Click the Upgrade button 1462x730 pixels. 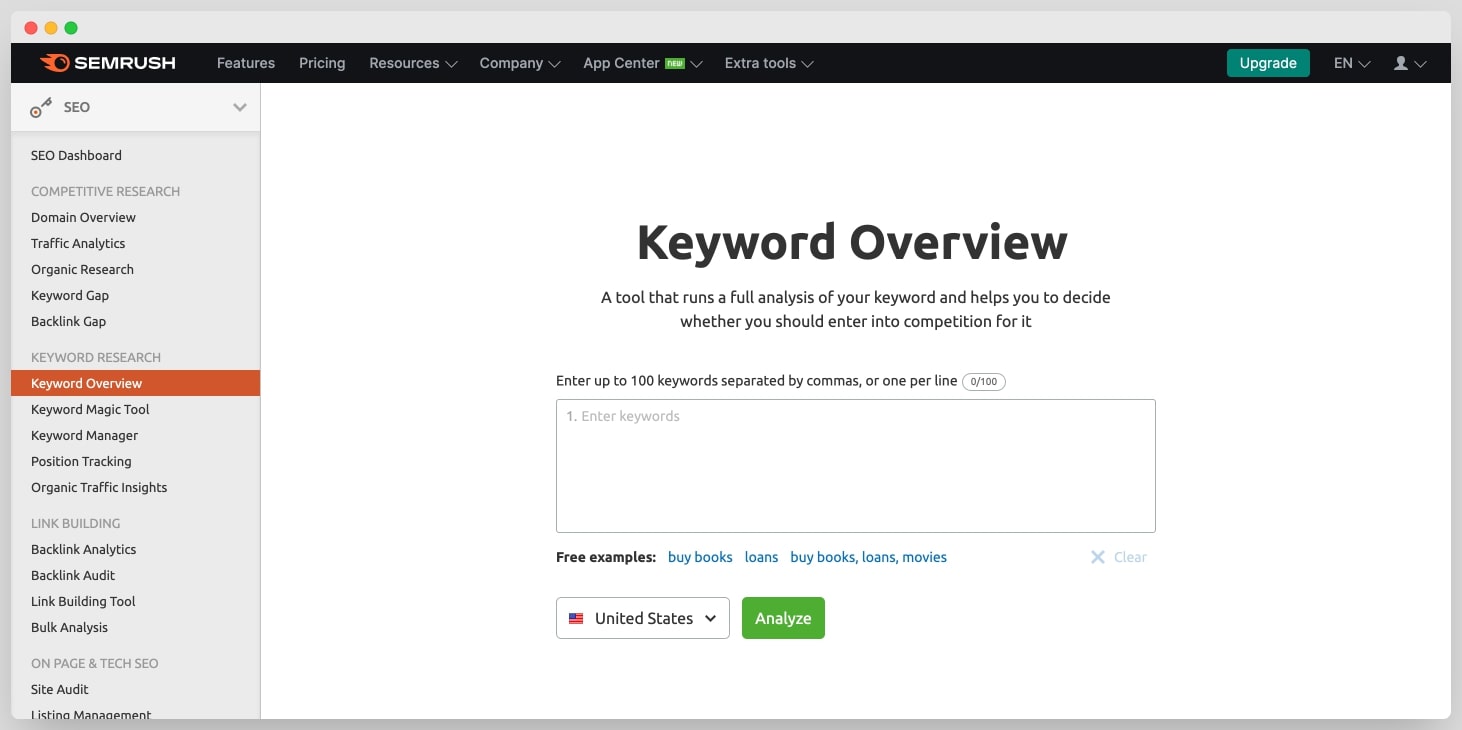pyautogui.click(x=1268, y=63)
